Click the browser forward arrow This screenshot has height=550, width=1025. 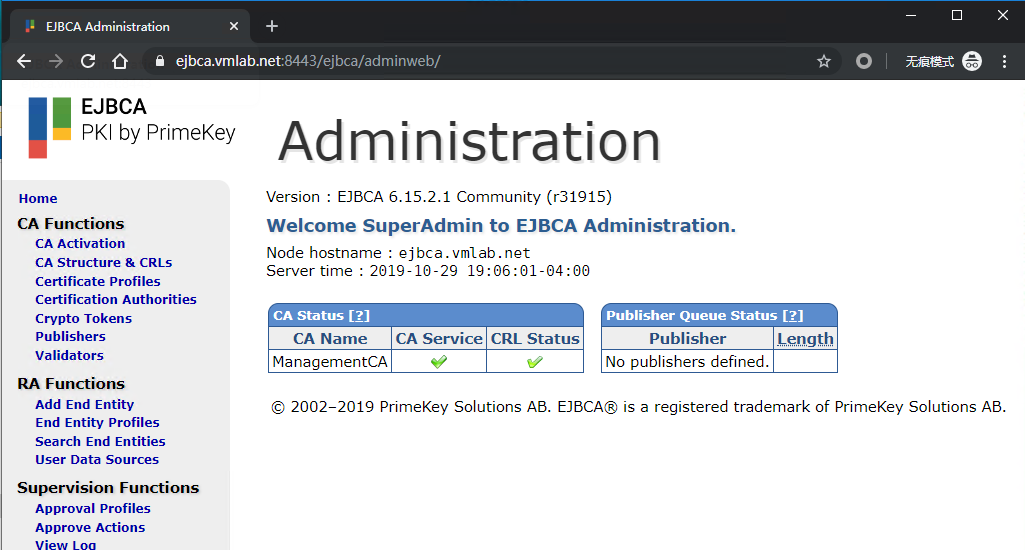point(56,61)
